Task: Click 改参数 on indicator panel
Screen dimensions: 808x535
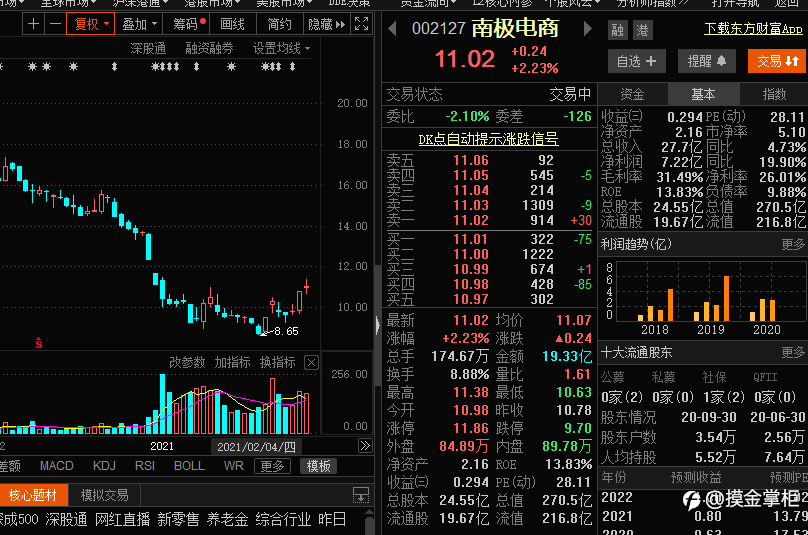Action: pos(187,362)
